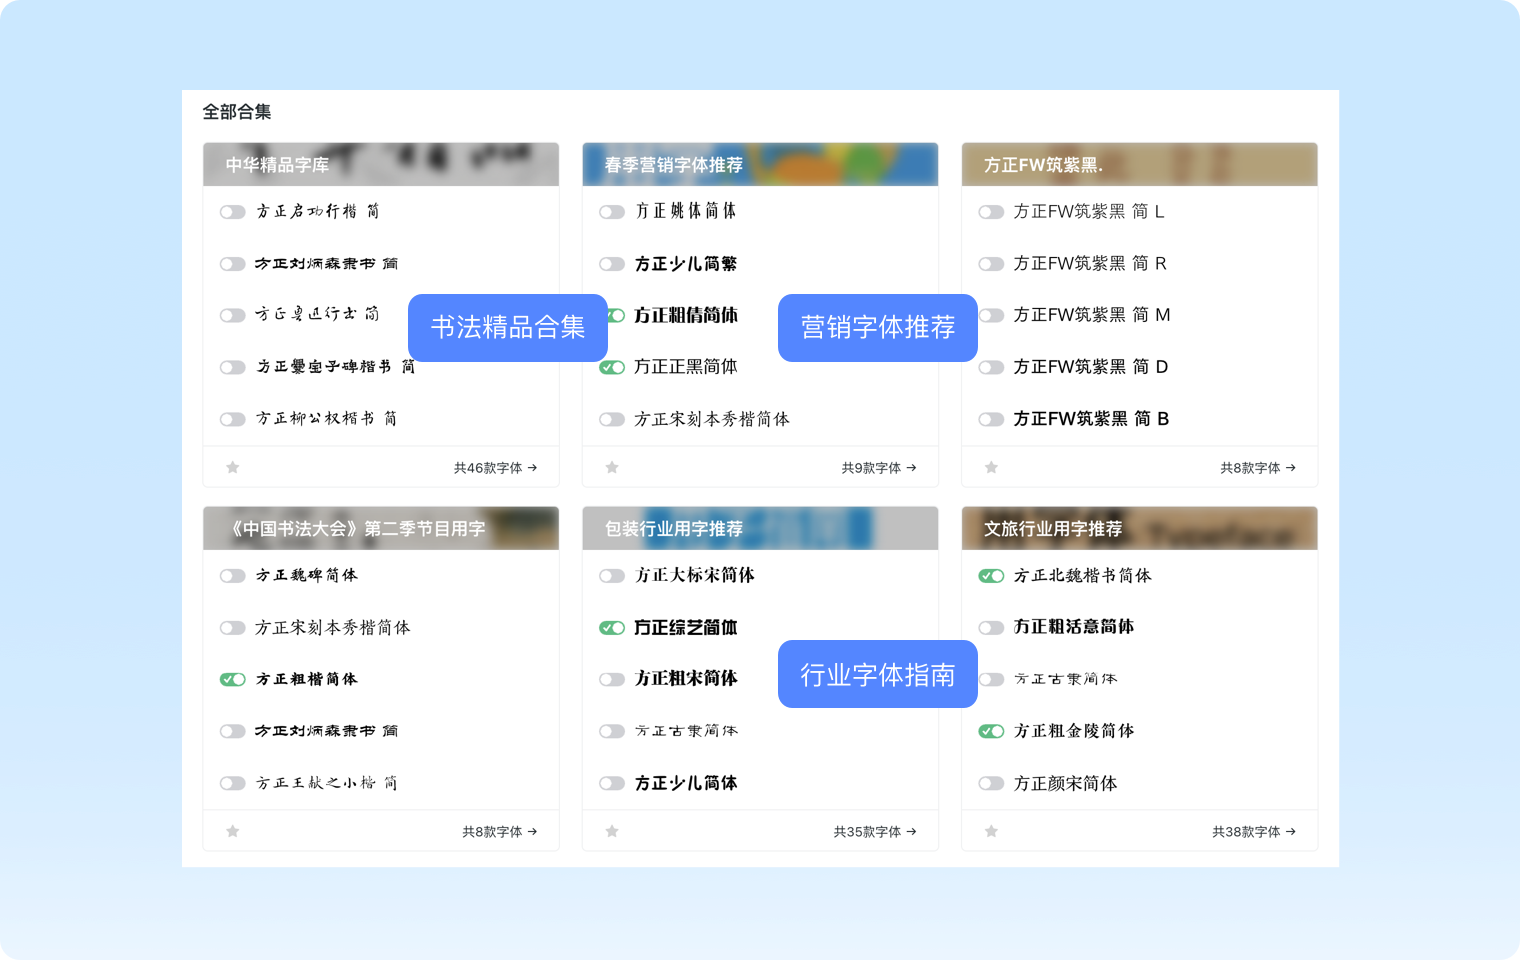Enable 方正王献之小楷 简 toggle
The image size is (1520, 960).
click(233, 783)
